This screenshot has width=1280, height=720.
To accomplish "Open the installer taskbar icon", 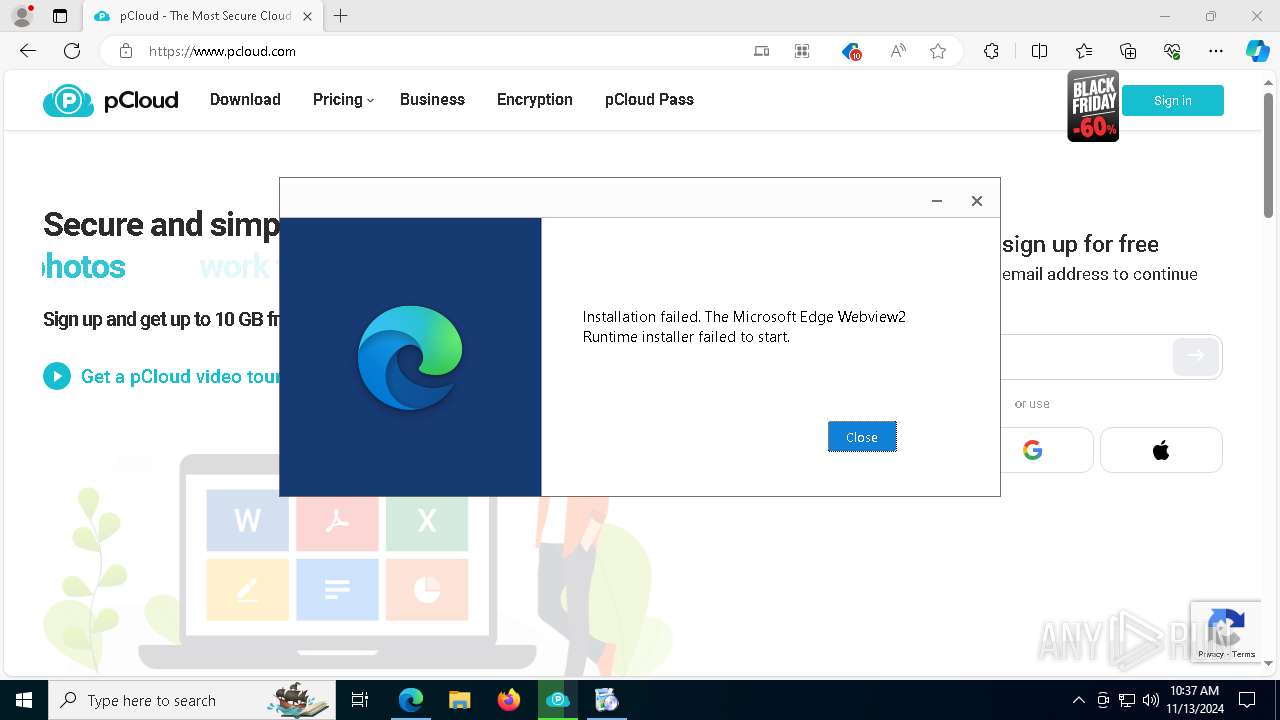I will point(607,700).
